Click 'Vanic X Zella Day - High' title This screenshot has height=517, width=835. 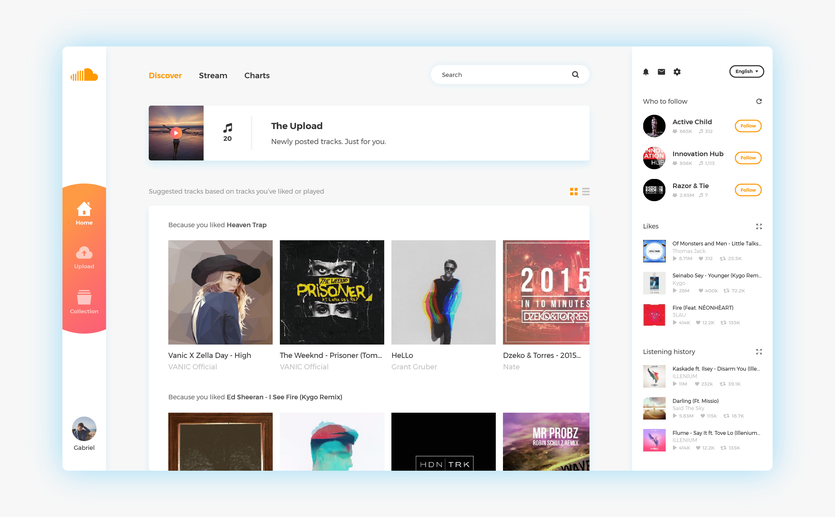click(x=210, y=355)
